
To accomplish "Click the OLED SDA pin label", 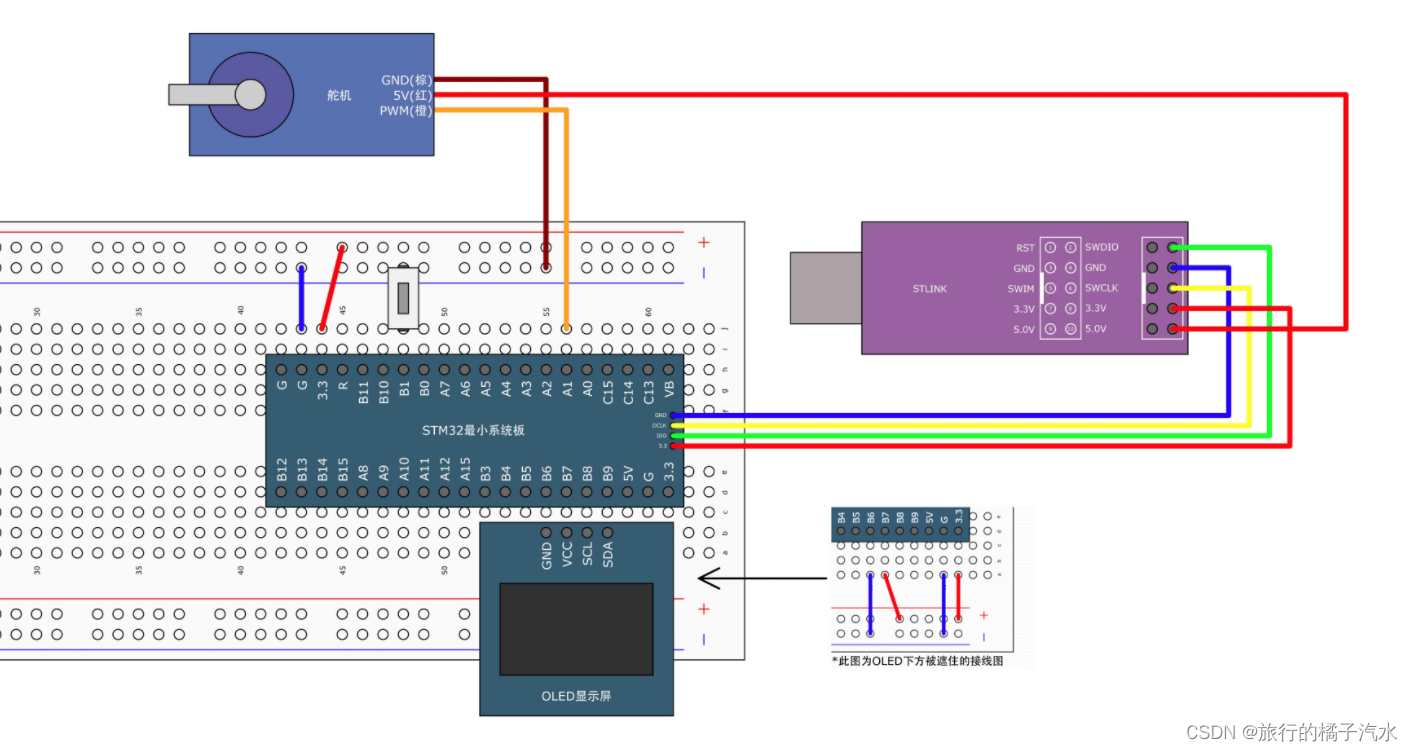I will tap(608, 556).
